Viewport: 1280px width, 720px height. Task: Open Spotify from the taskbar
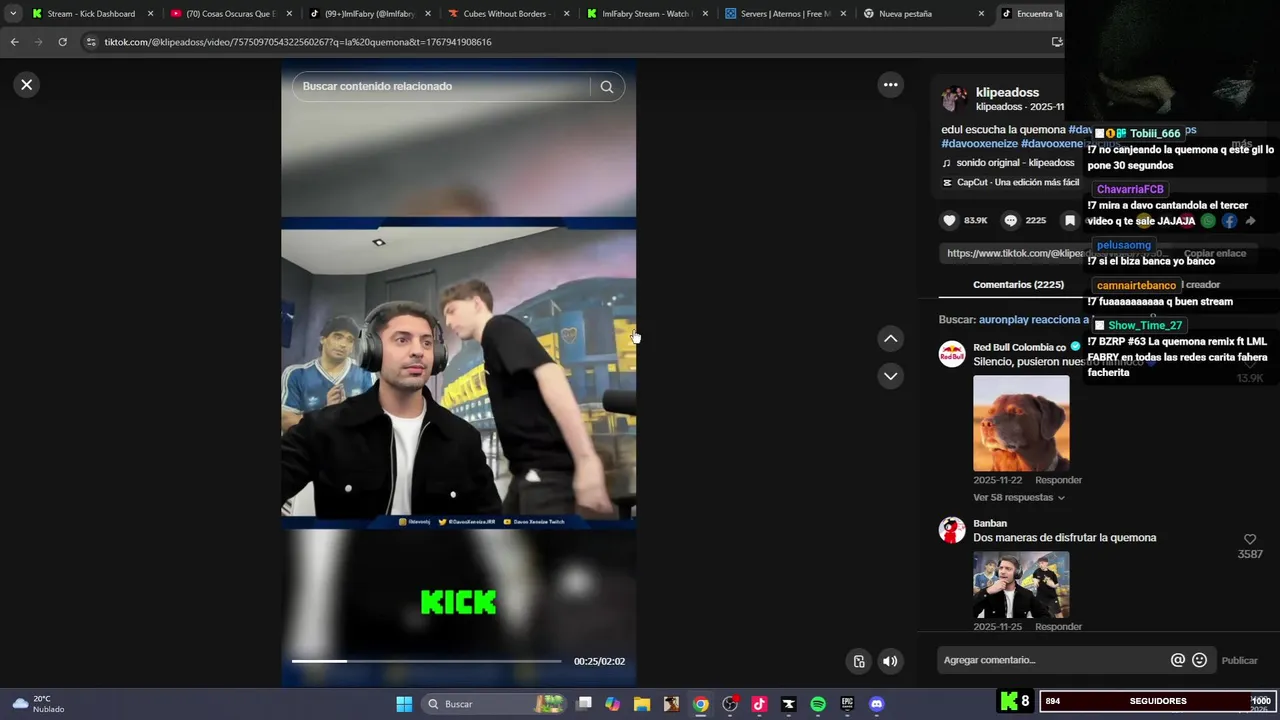(818, 704)
